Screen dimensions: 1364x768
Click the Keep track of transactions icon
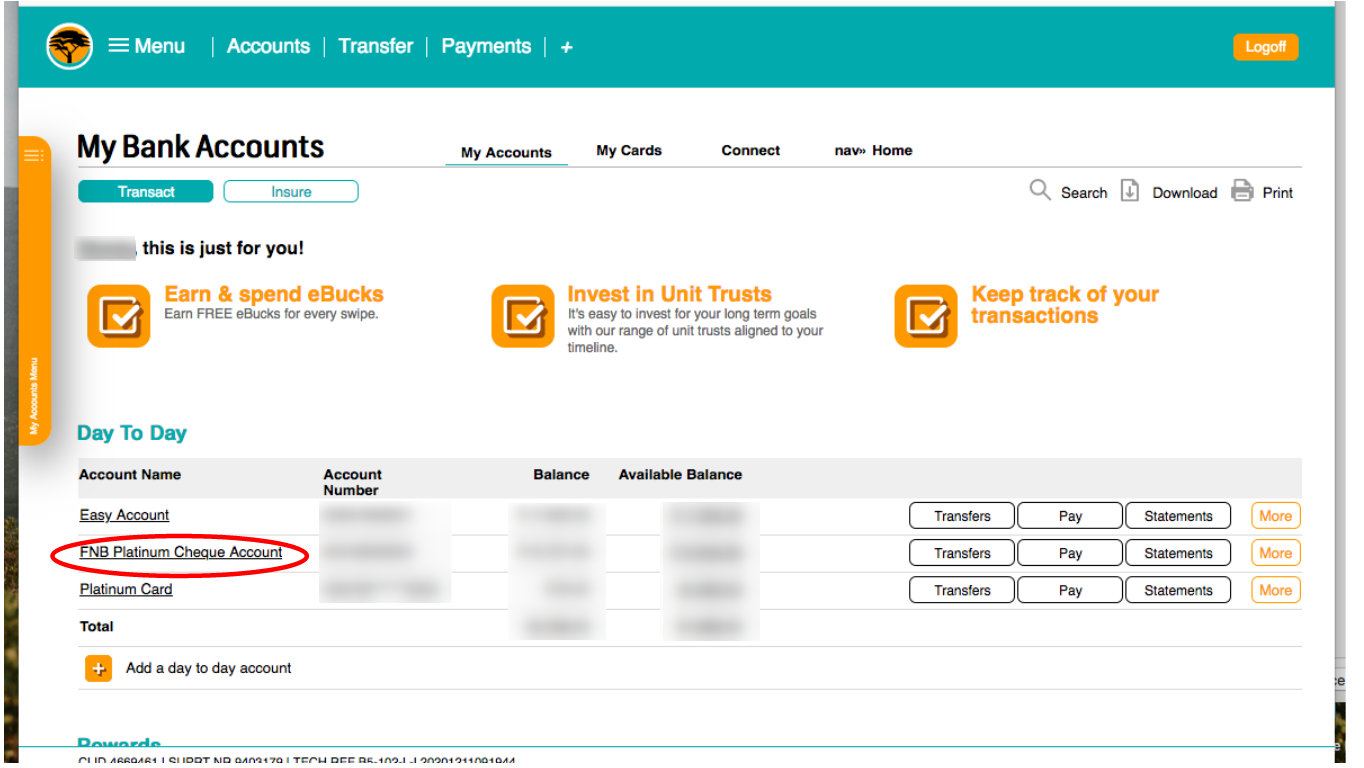pyautogui.click(x=925, y=316)
